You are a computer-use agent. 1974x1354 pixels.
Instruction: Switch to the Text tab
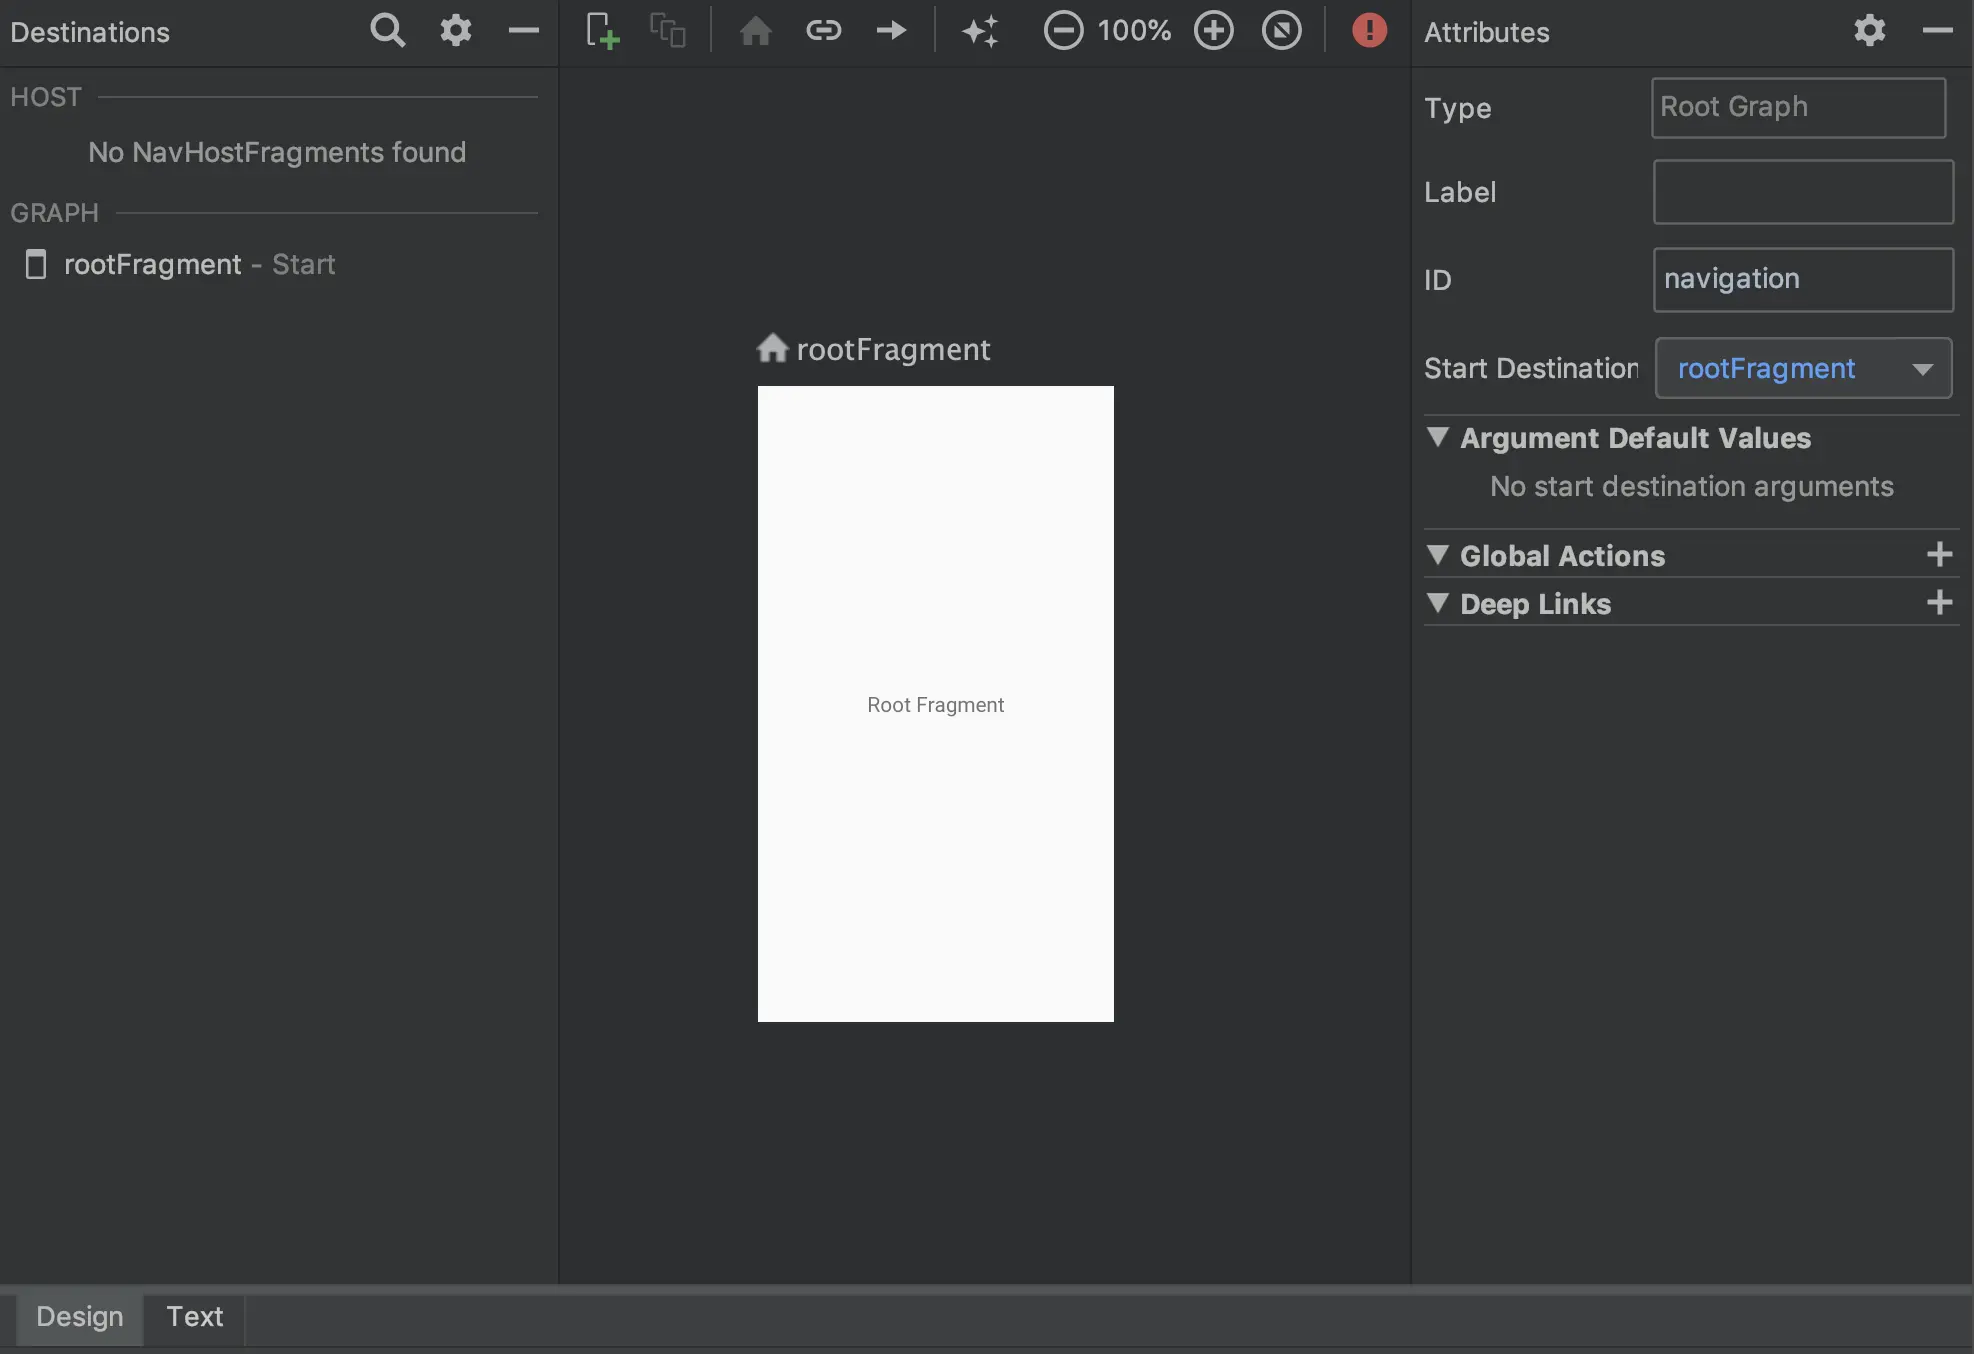pyautogui.click(x=195, y=1317)
